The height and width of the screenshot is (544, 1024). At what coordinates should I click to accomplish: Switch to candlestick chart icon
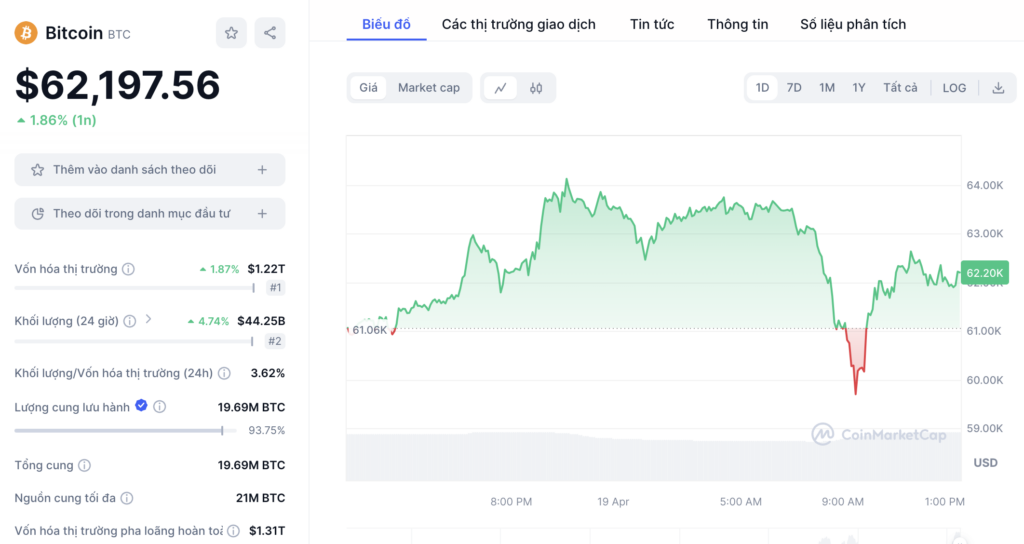[536, 88]
